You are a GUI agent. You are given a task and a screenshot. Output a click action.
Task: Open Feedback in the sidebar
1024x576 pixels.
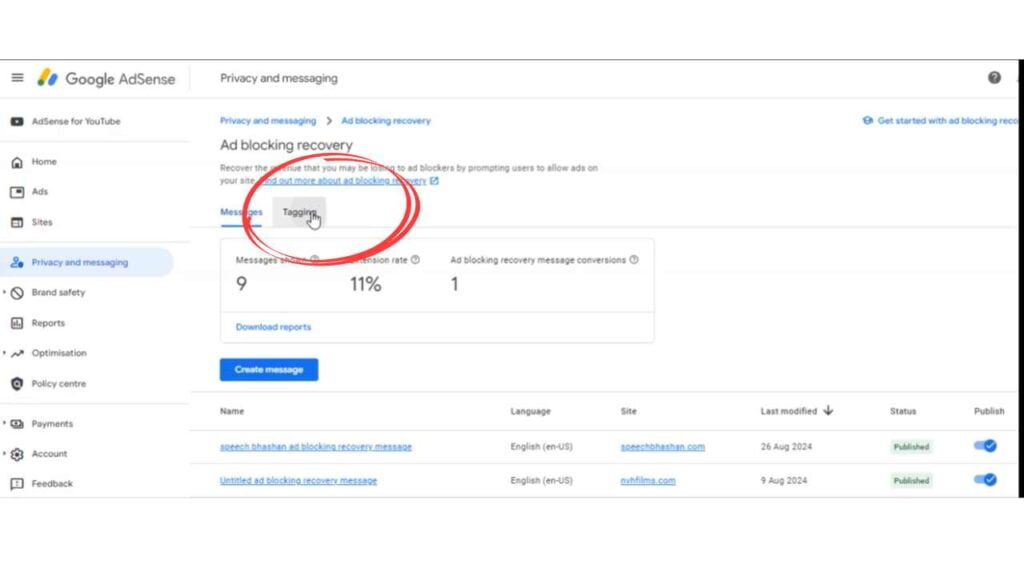[x=52, y=484]
